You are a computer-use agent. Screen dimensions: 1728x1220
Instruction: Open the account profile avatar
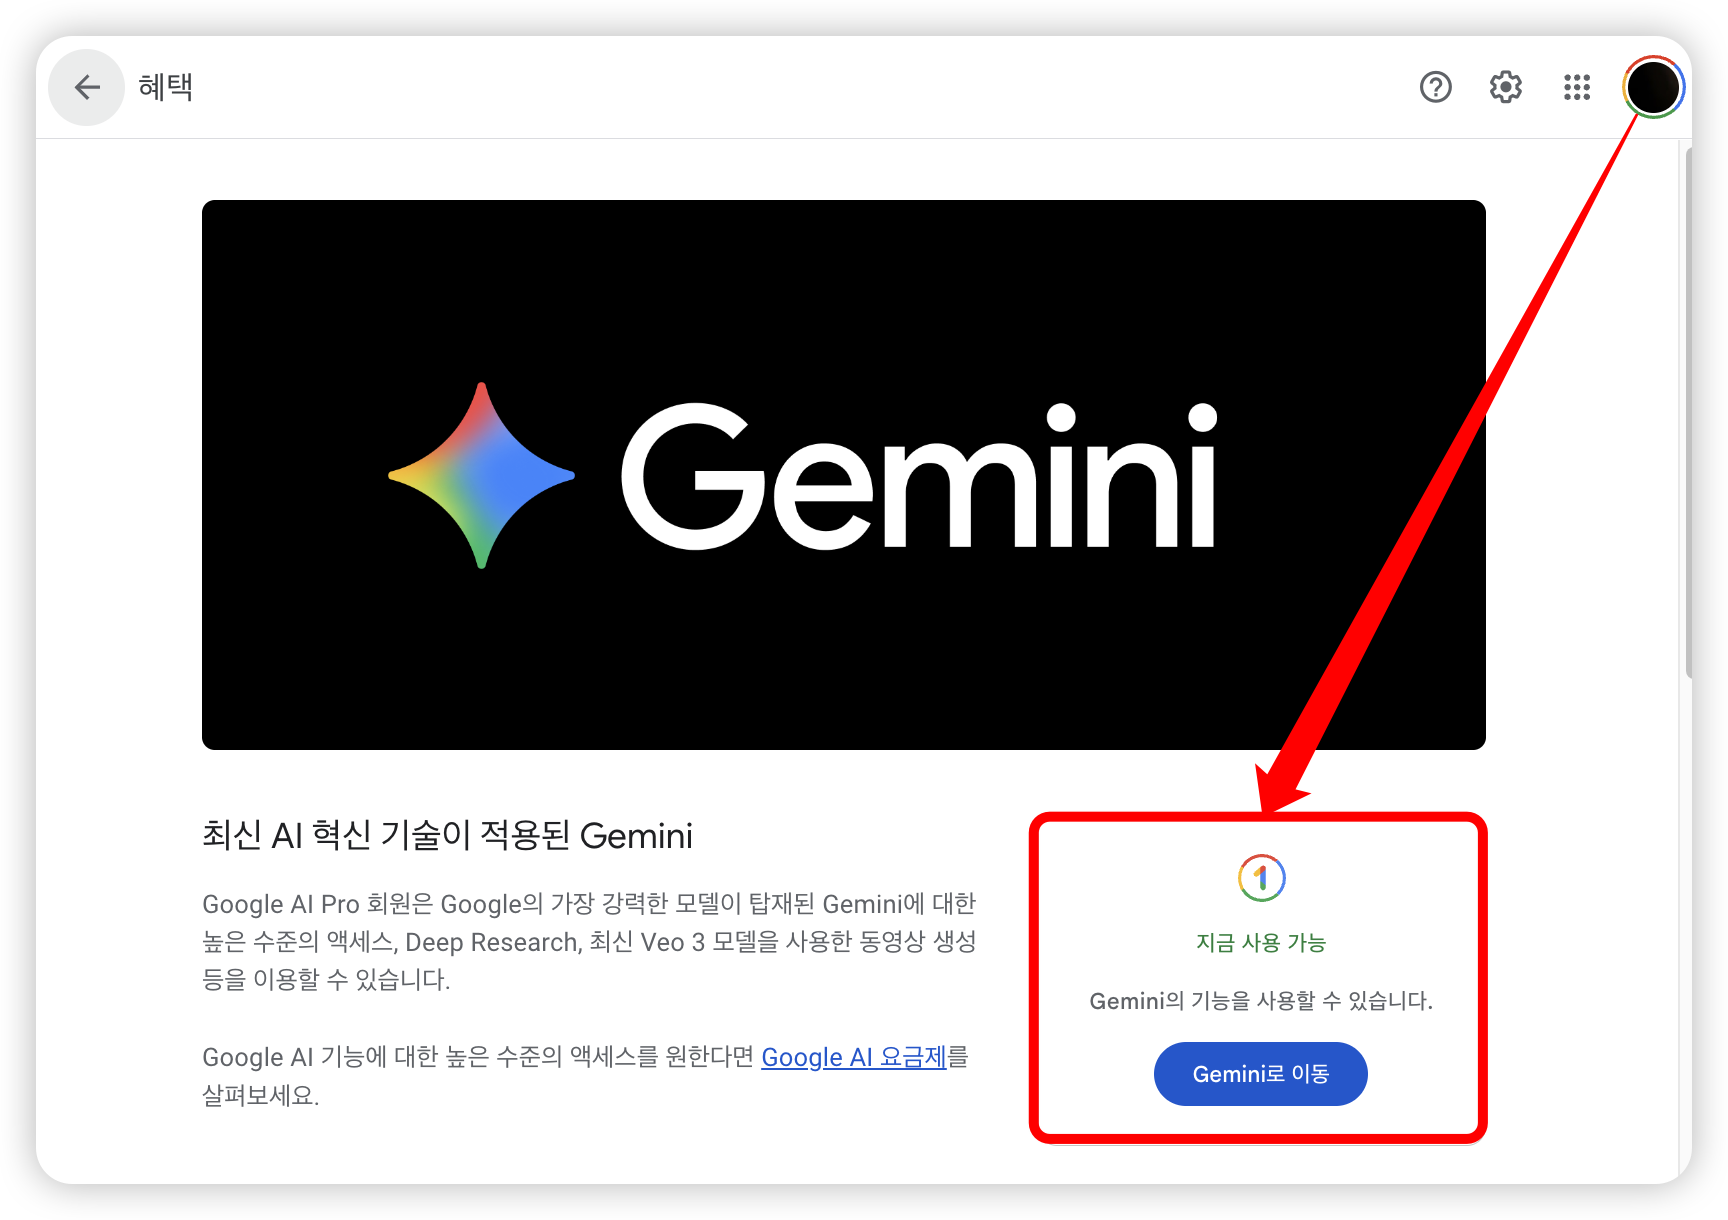coord(1653,87)
